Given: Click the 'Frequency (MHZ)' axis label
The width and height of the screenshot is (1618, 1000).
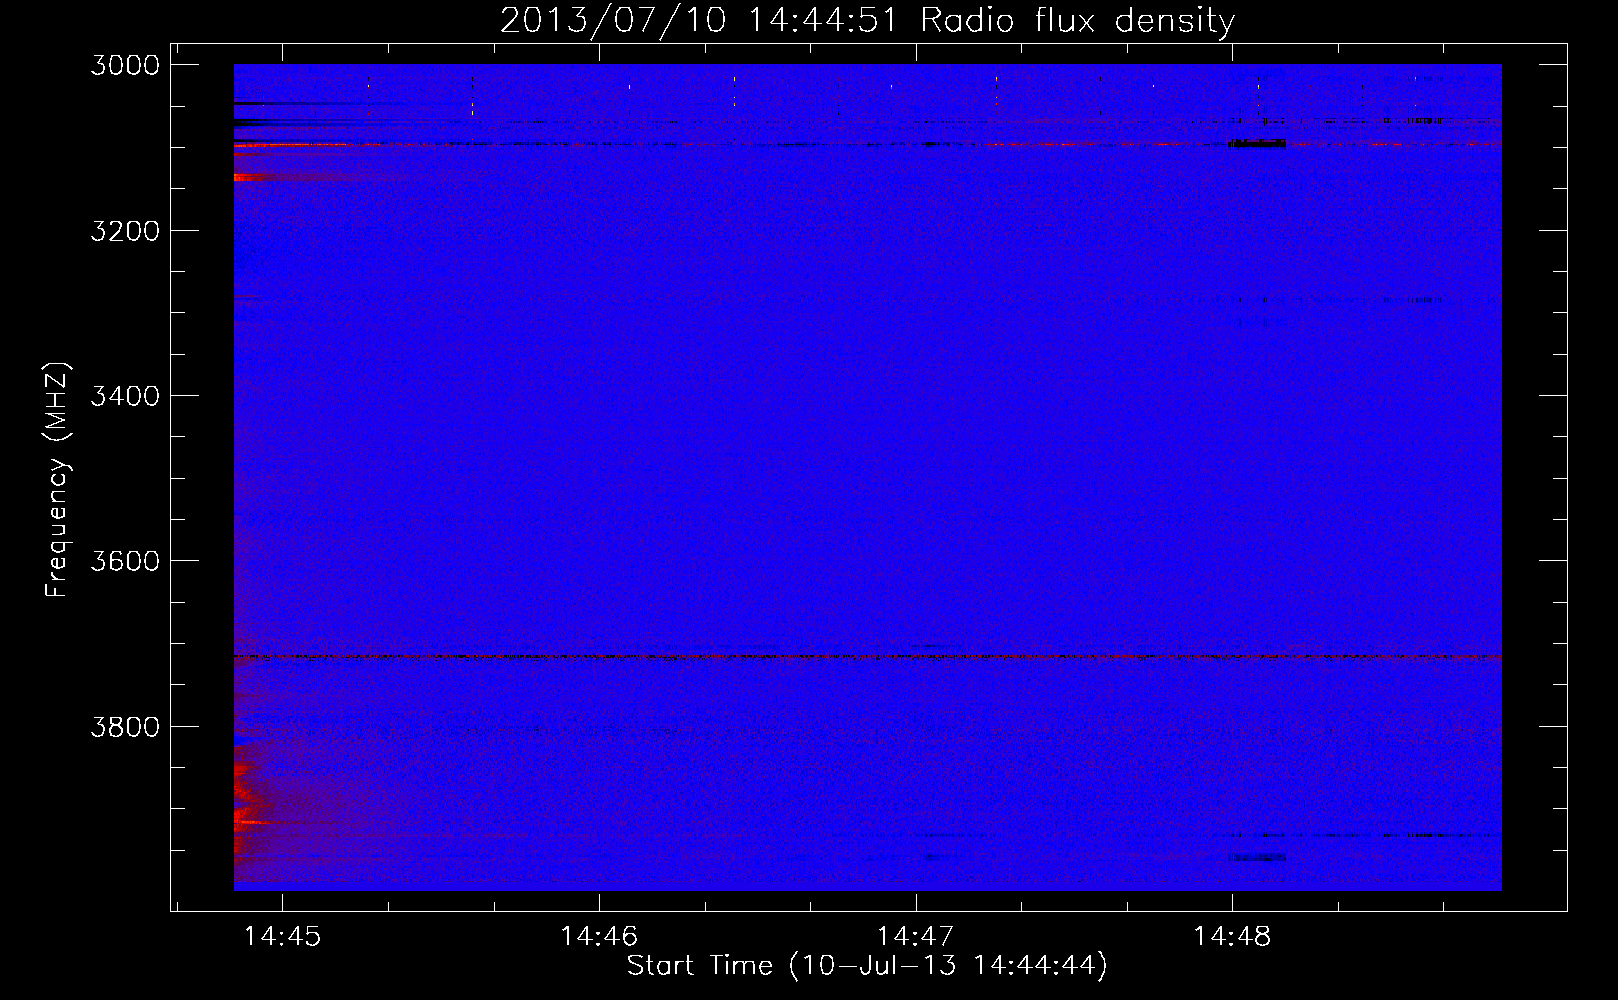Looking at the screenshot, I should click(57, 480).
